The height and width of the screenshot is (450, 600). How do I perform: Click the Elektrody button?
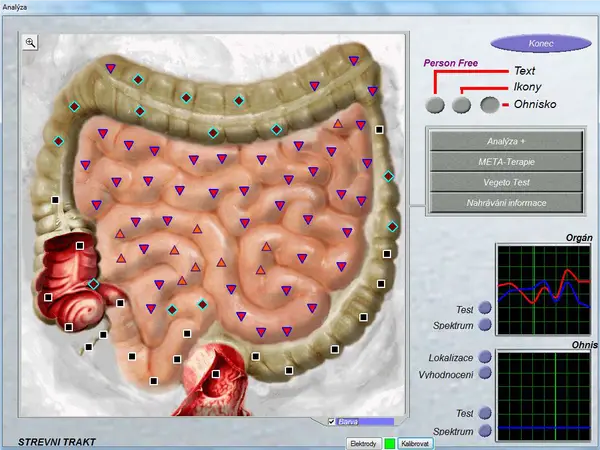point(363,442)
